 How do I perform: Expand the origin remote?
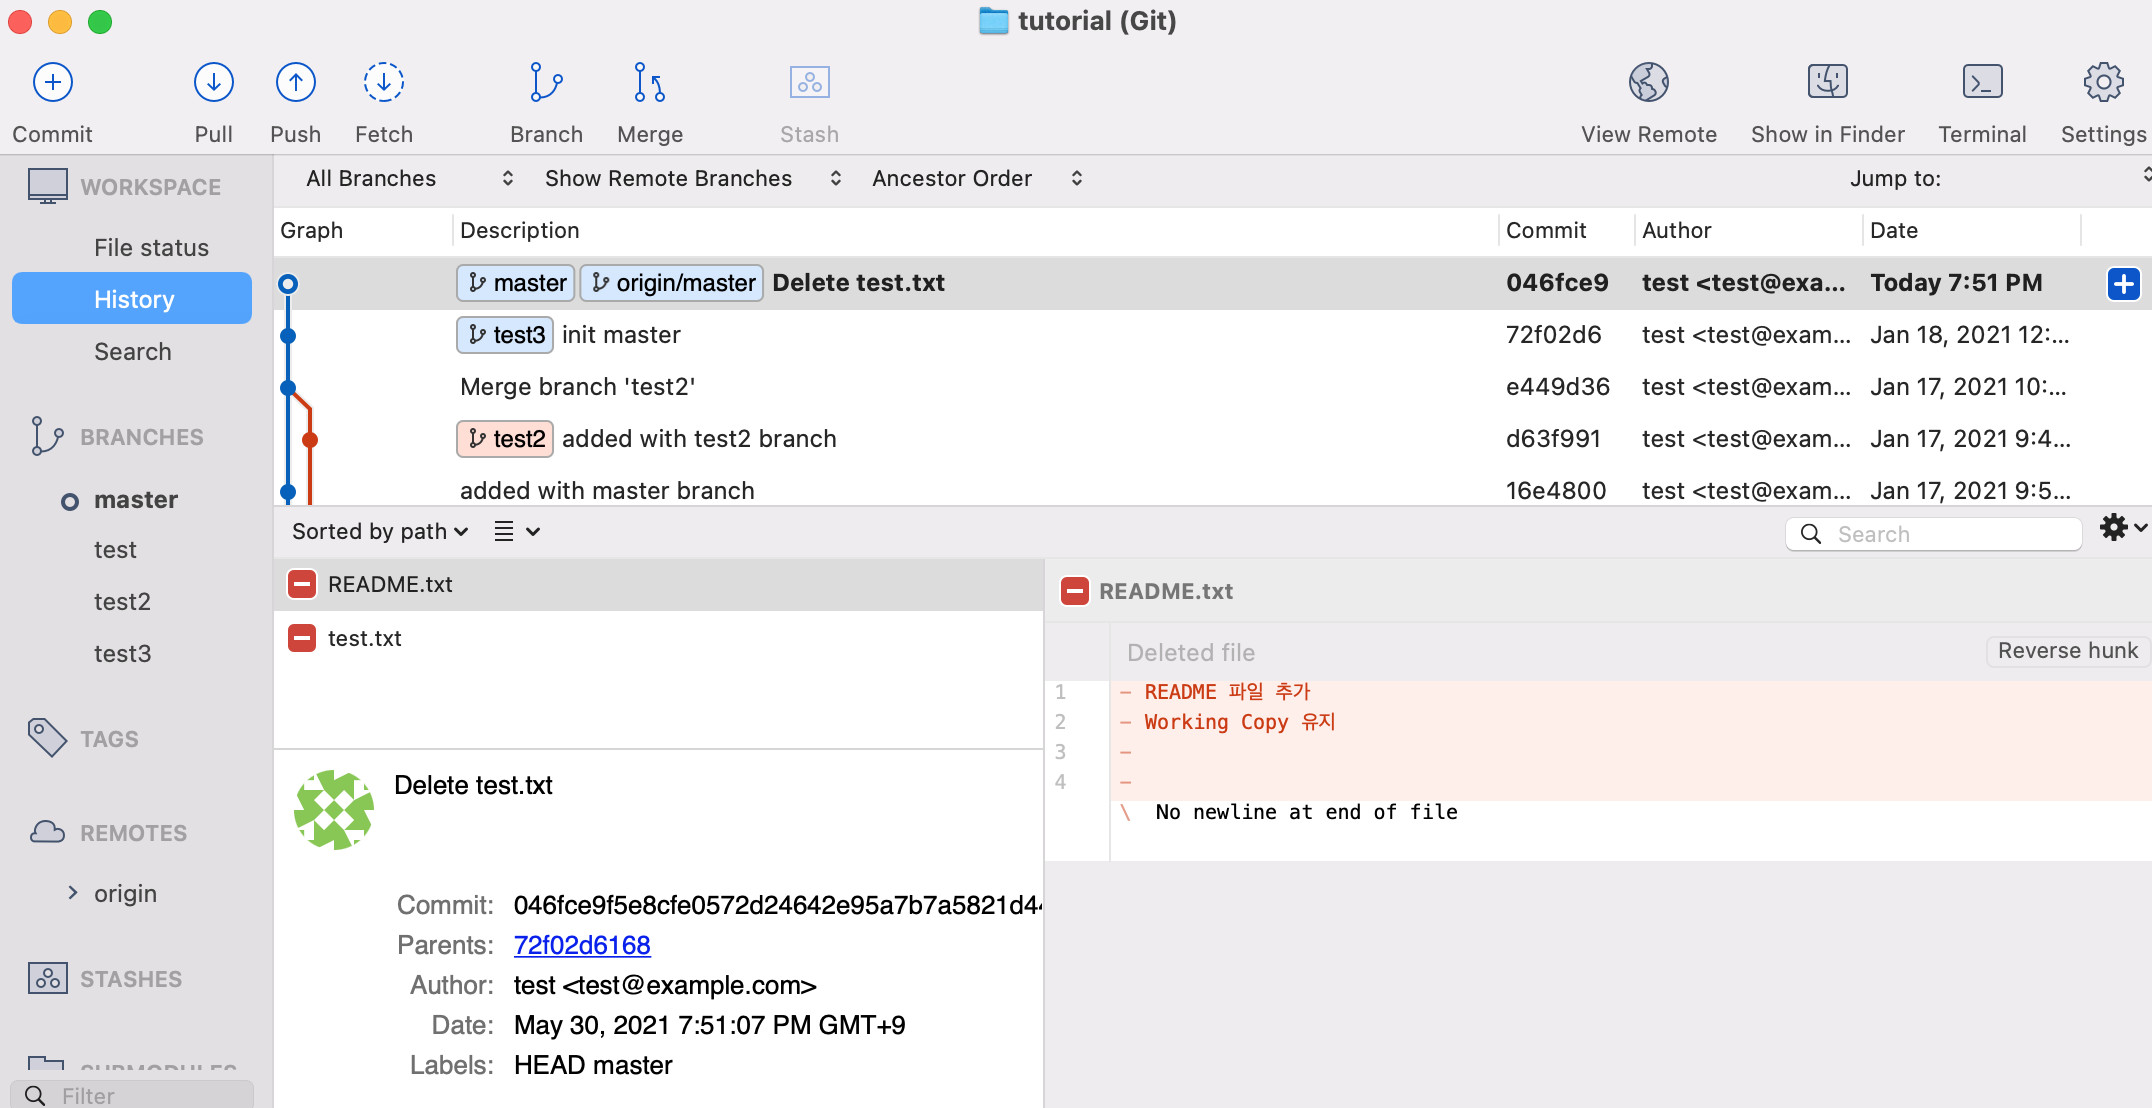[72, 893]
